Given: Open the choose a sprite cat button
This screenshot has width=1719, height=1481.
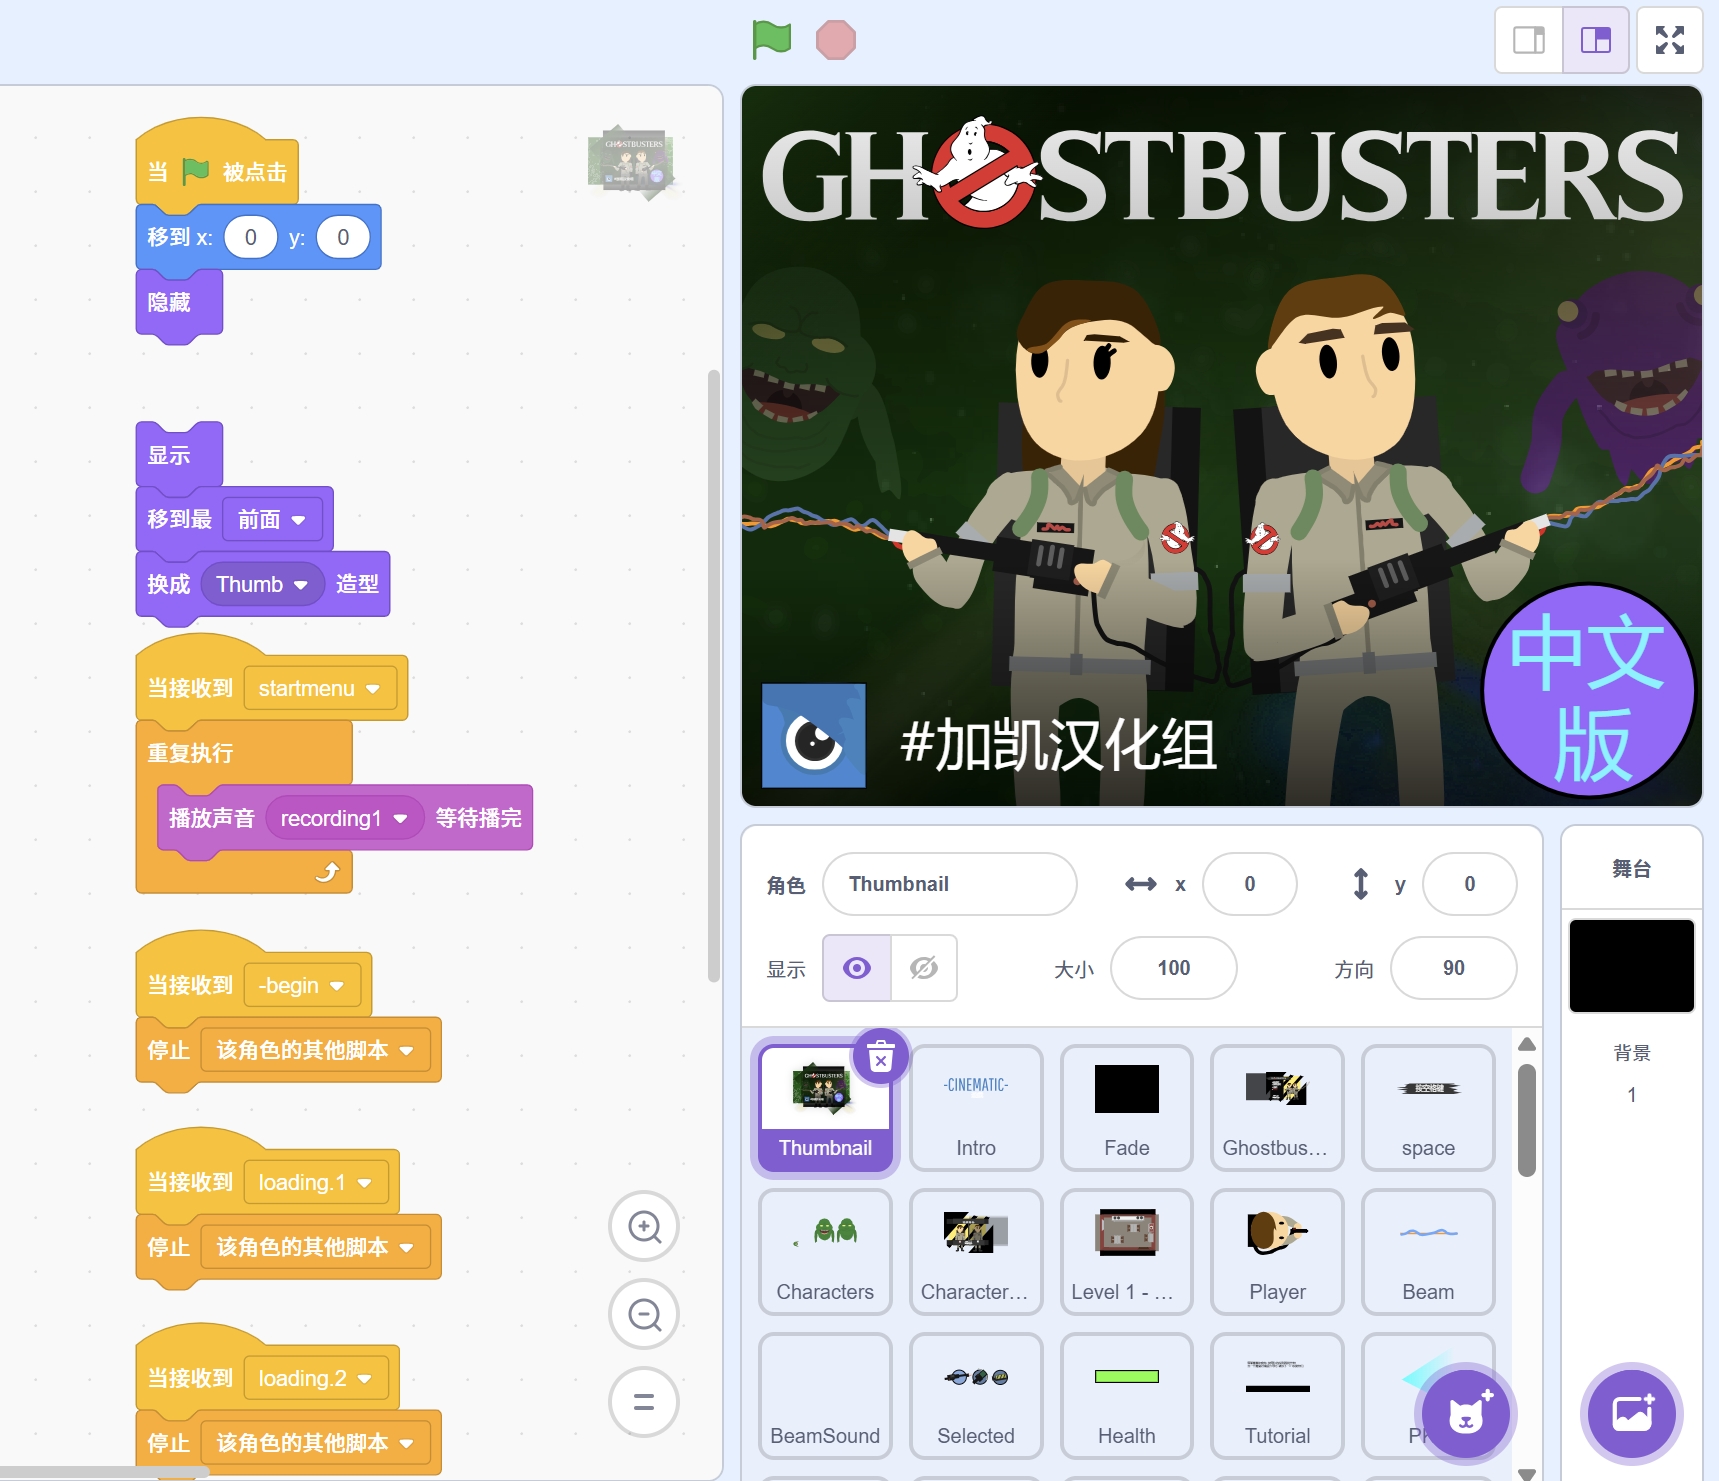Looking at the screenshot, I should pyautogui.click(x=1465, y=1414).
